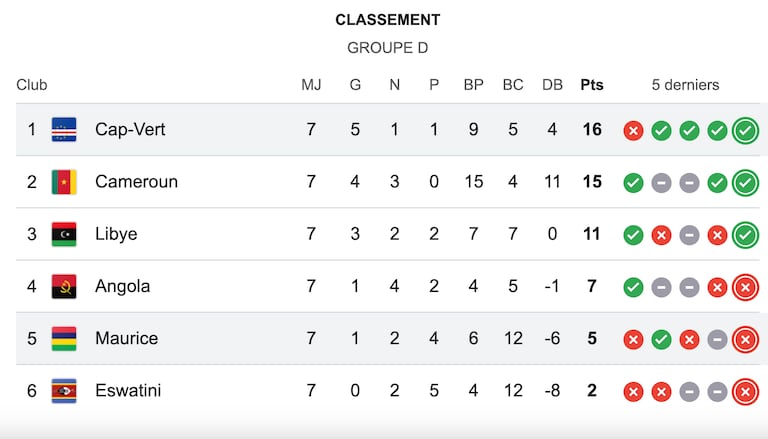Viewport: 768px width, 439px height.
Task: Click Eswatini's latest ringed loss icon
Action: point(745,392)
